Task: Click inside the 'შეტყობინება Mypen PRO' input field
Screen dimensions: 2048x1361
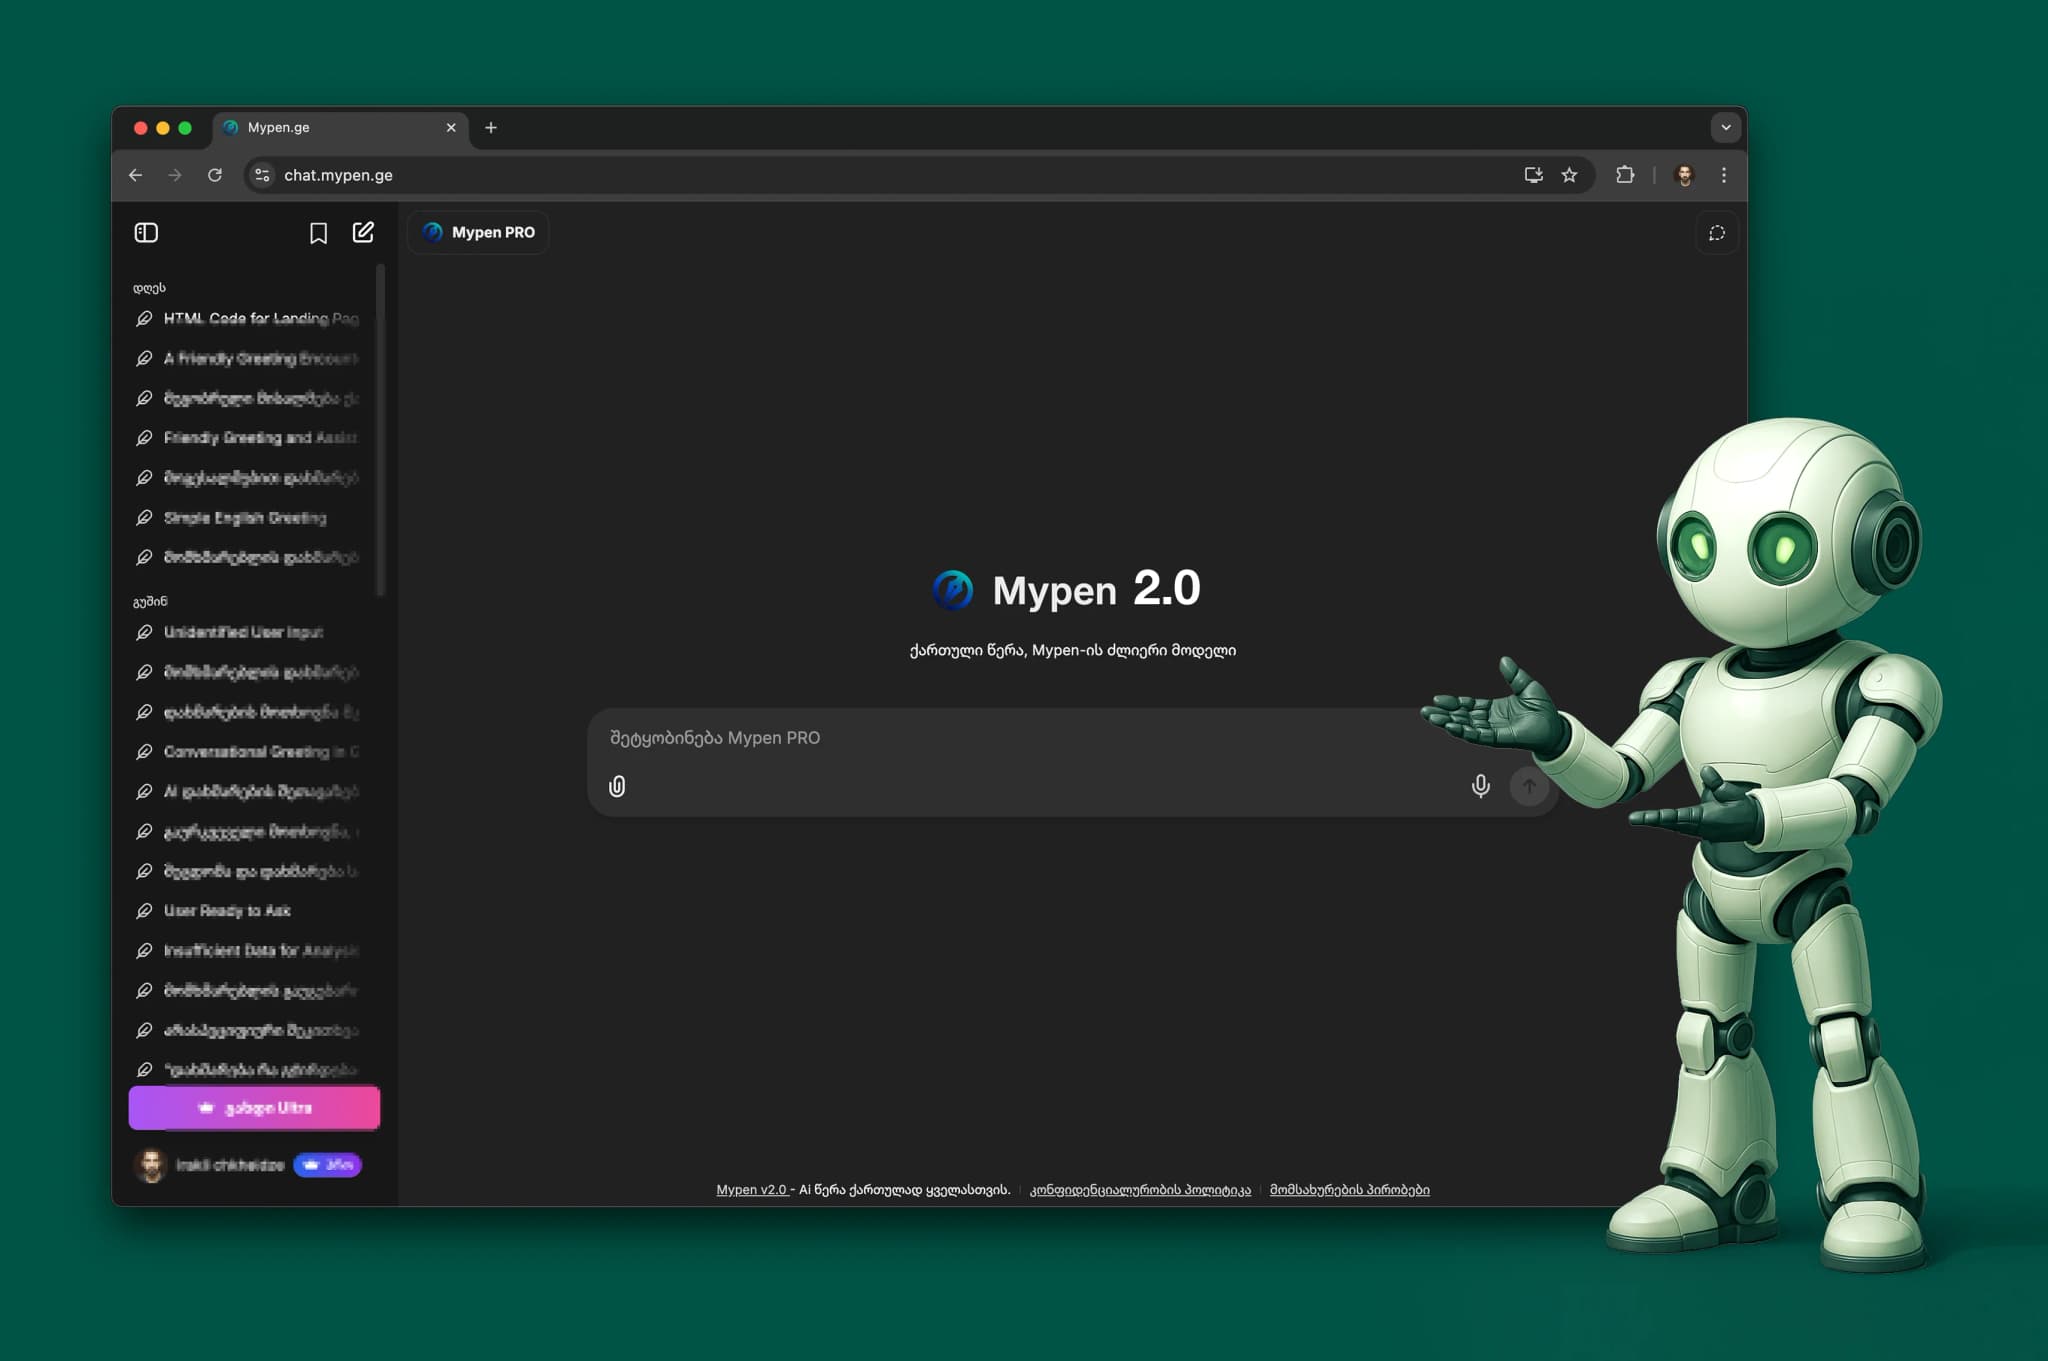Action: [x=1000, y=738]
